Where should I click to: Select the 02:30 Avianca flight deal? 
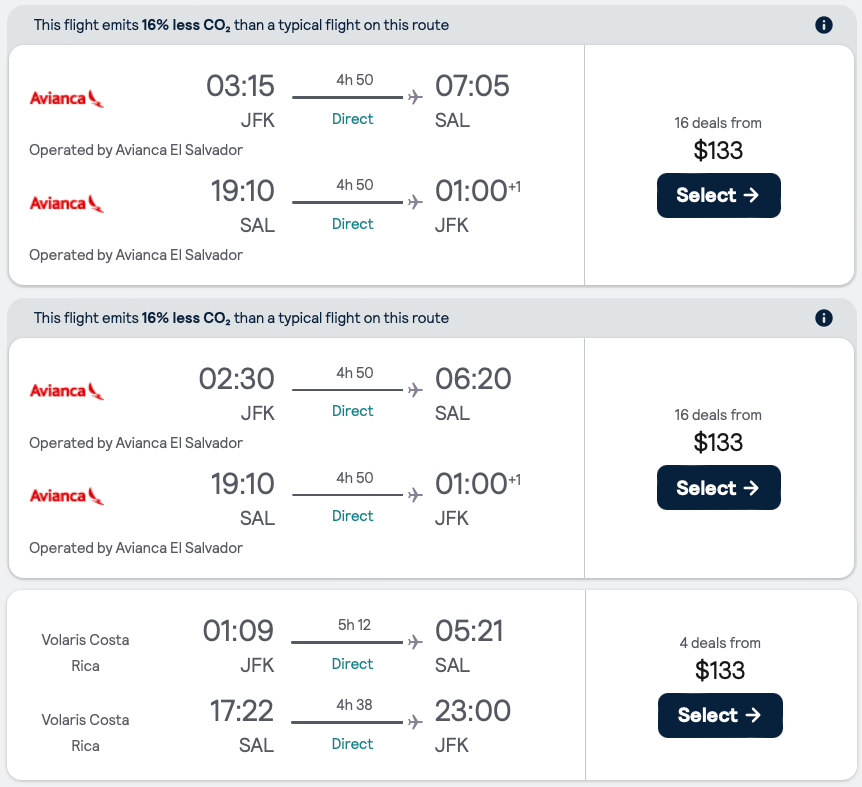pos(718,488)
